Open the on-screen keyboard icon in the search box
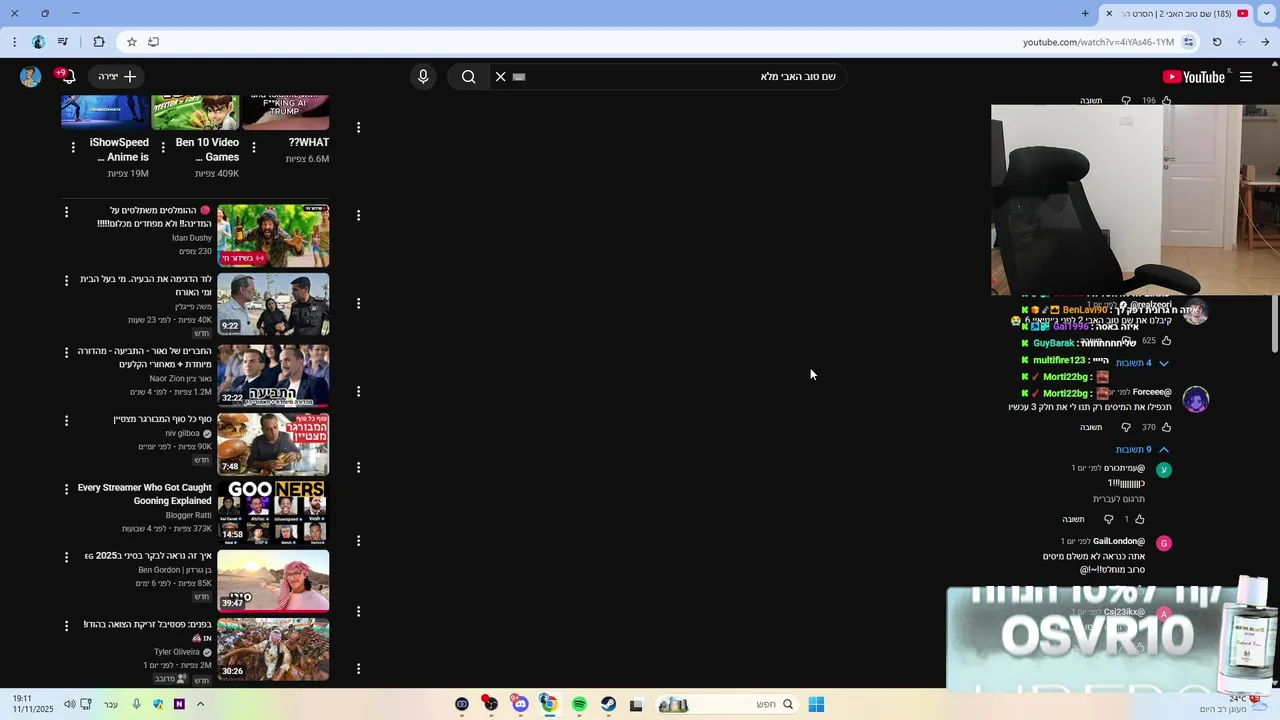 click(519, 77)
